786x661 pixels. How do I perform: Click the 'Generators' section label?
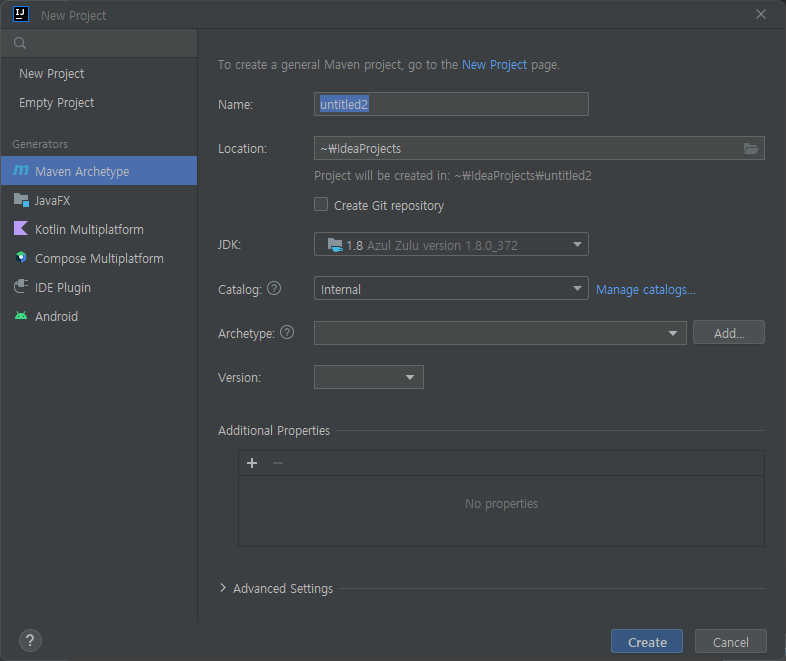40,144
